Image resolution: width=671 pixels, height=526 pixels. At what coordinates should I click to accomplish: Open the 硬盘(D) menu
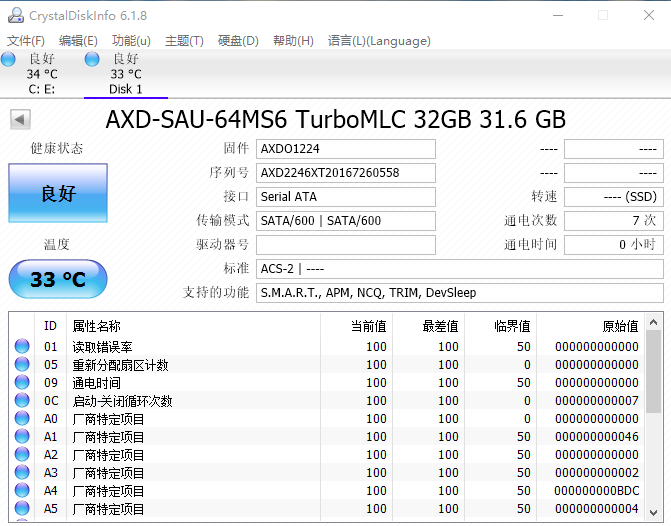[x=238, y=41]
